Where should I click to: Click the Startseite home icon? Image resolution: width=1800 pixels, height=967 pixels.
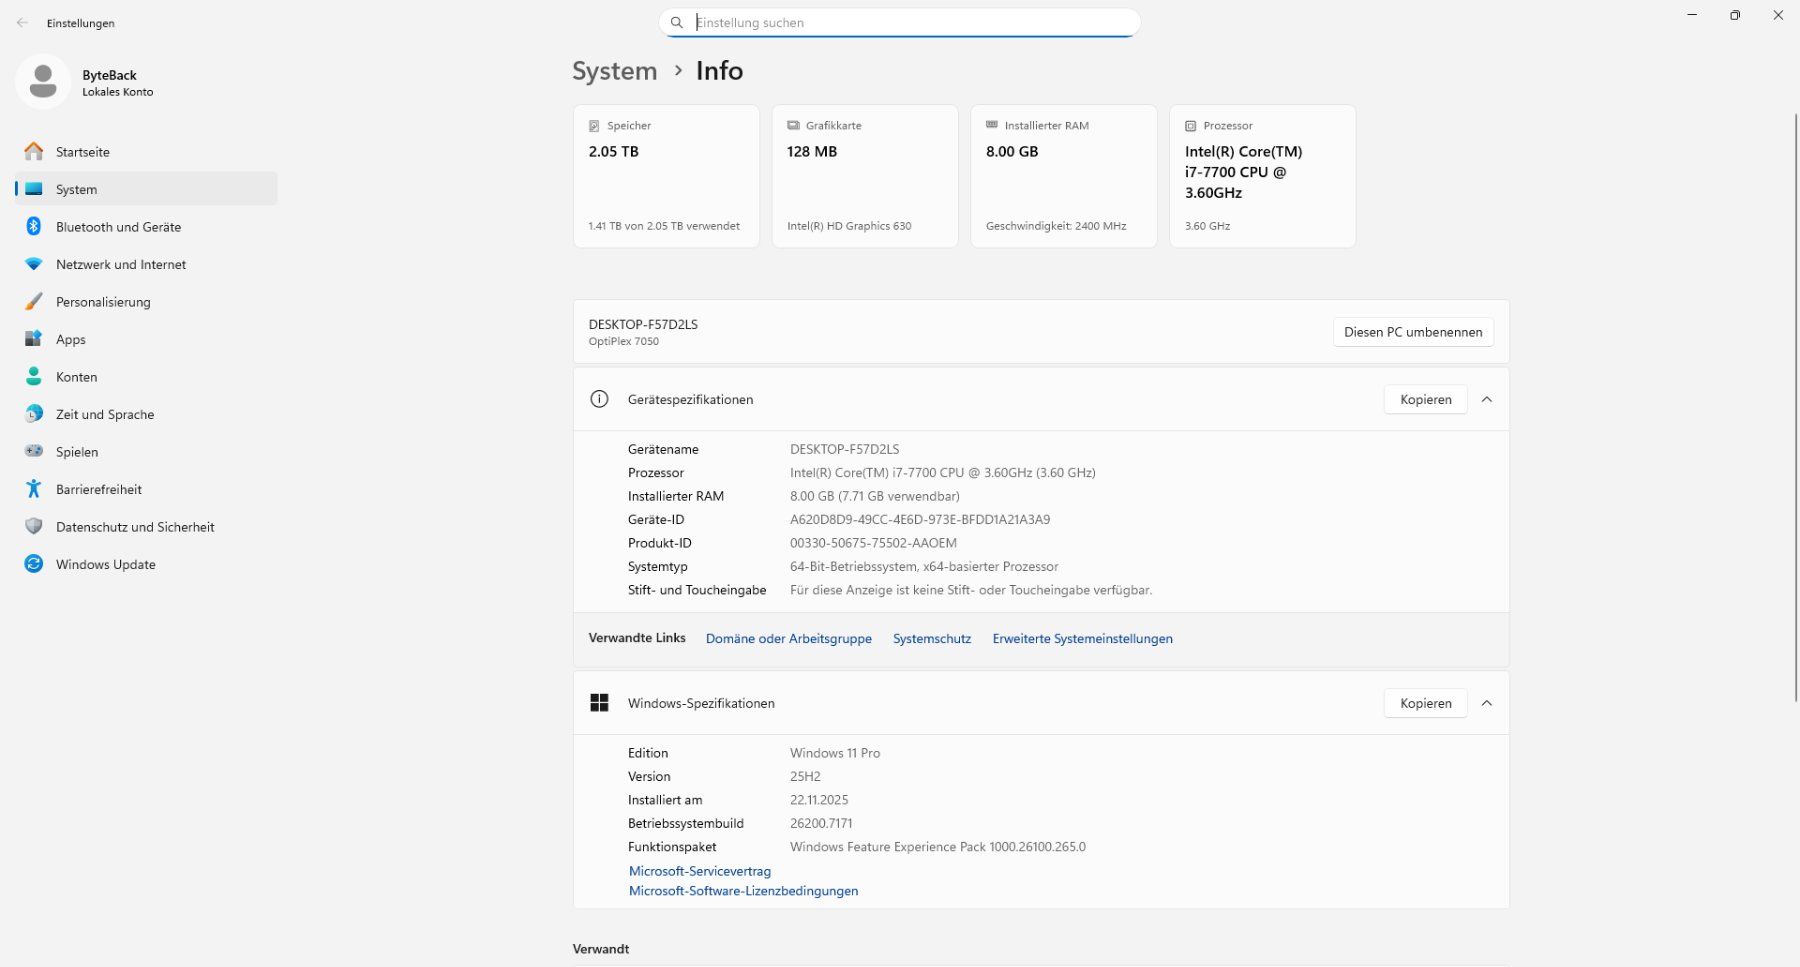34,152
